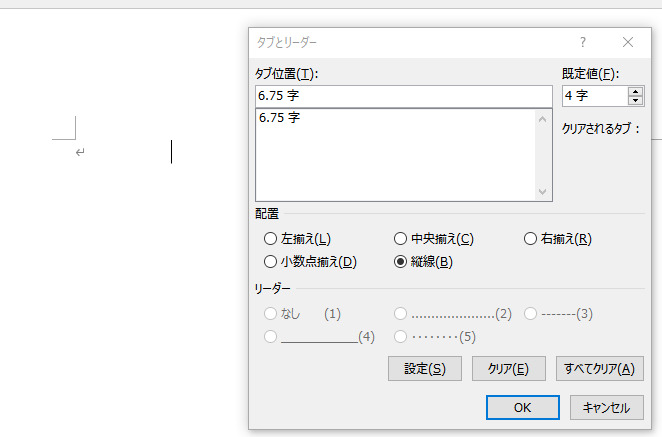662x437 pixels.
Task: Choose 中央揃え(C) alignment
Action: point(401,239)
